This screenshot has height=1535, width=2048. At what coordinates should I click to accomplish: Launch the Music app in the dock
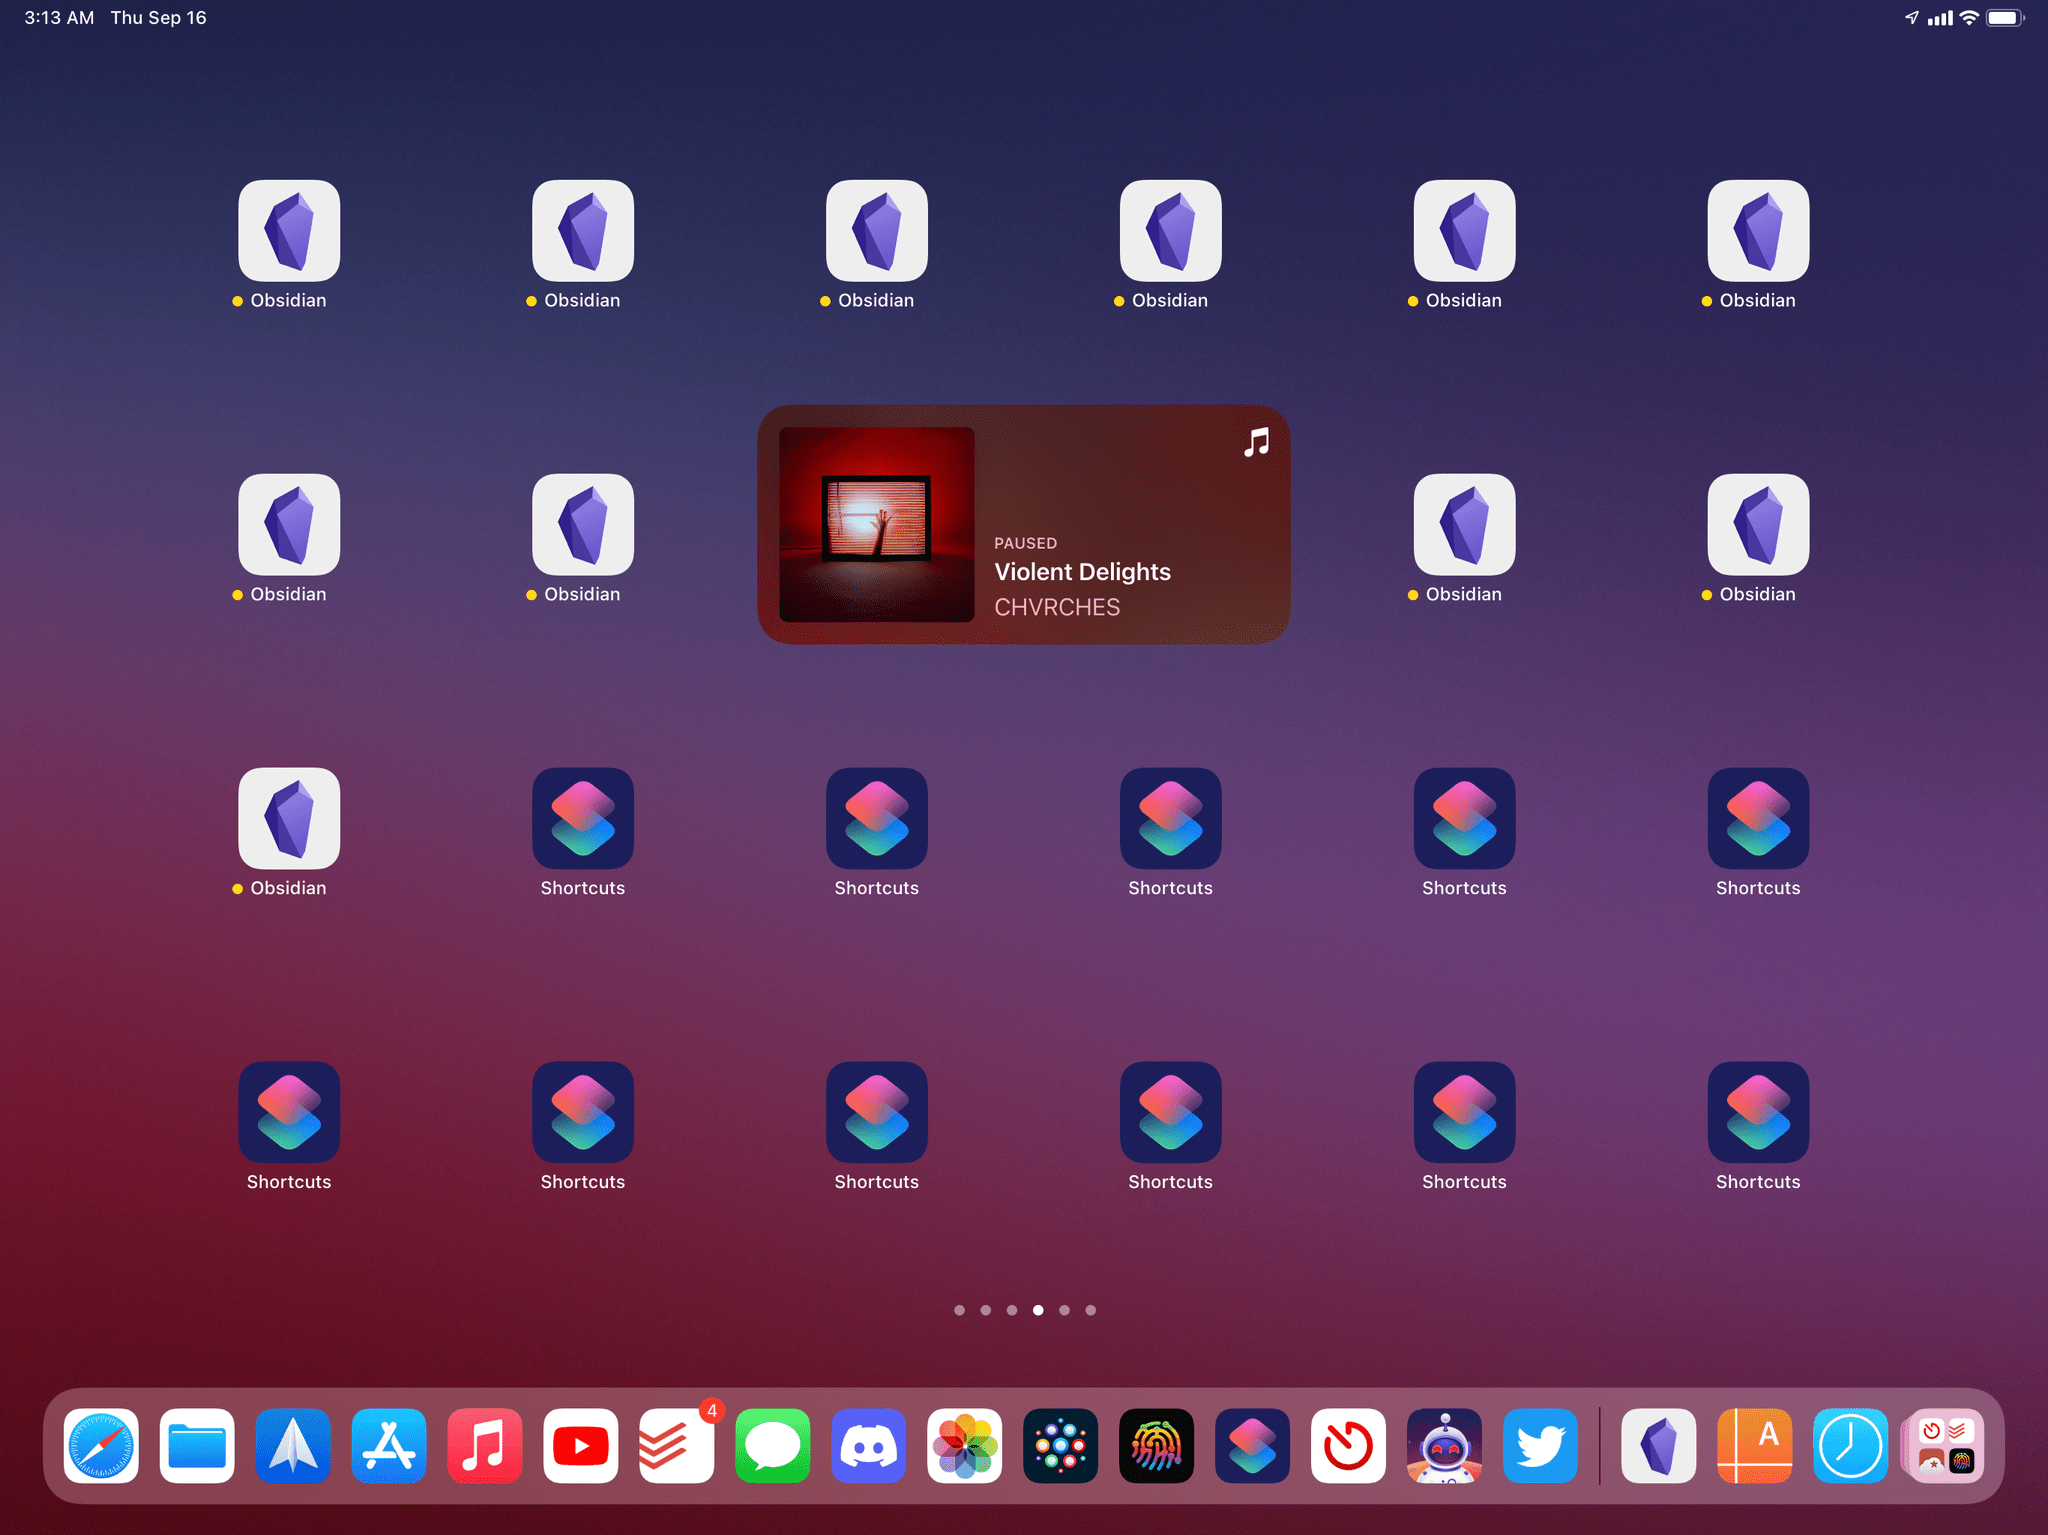point(485,1445)
